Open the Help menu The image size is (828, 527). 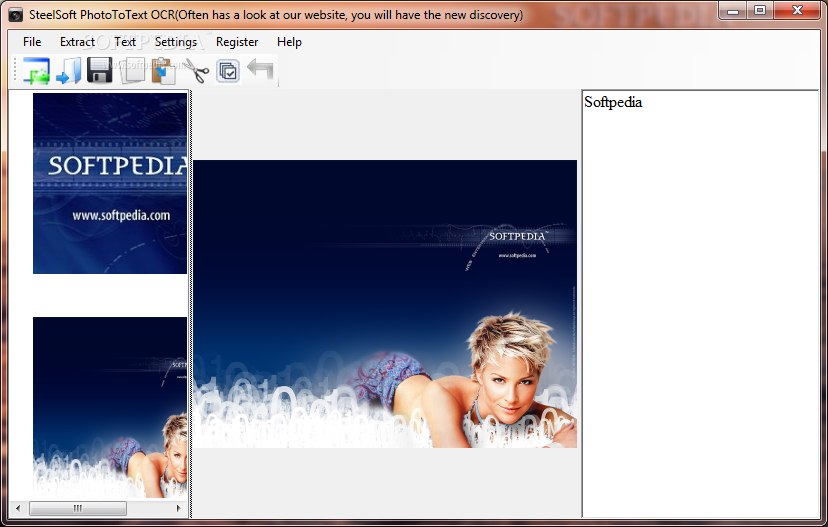[289, 42]
